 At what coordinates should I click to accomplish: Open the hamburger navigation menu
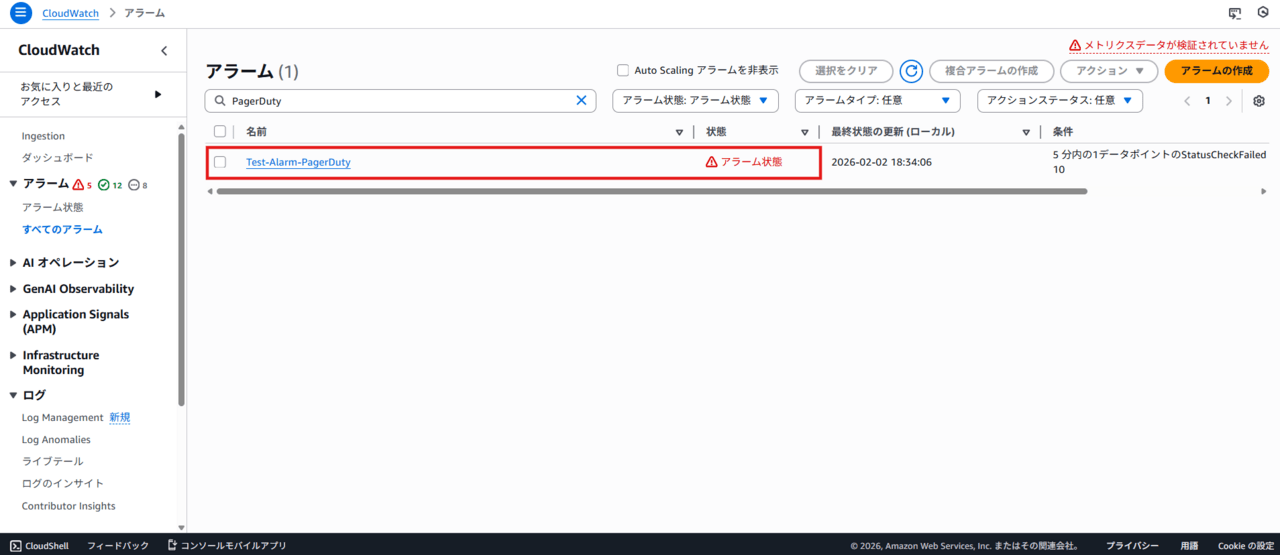[x=21, y=13]
